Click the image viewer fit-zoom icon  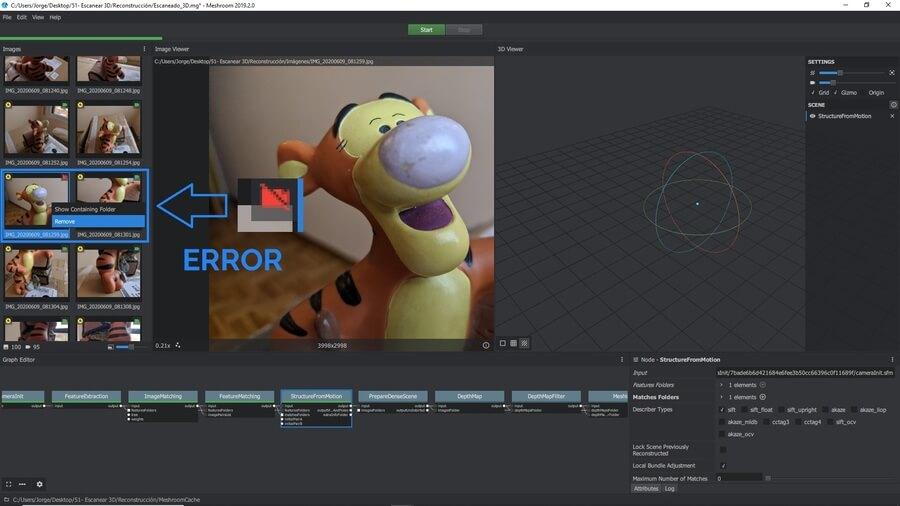coord(178,345)
